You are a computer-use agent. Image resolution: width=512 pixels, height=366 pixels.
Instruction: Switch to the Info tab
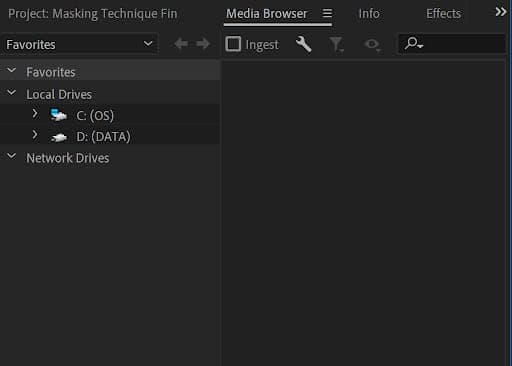[x=369, y=14]
